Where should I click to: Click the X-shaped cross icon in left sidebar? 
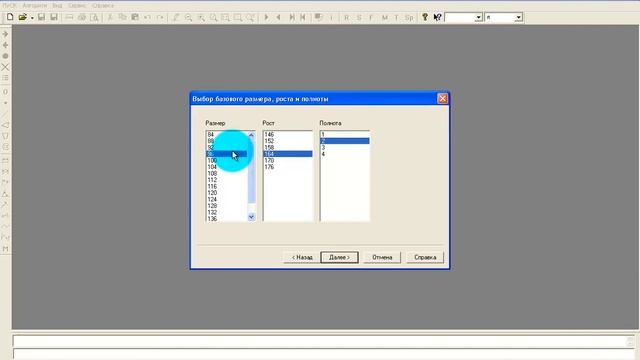point(5,67)
